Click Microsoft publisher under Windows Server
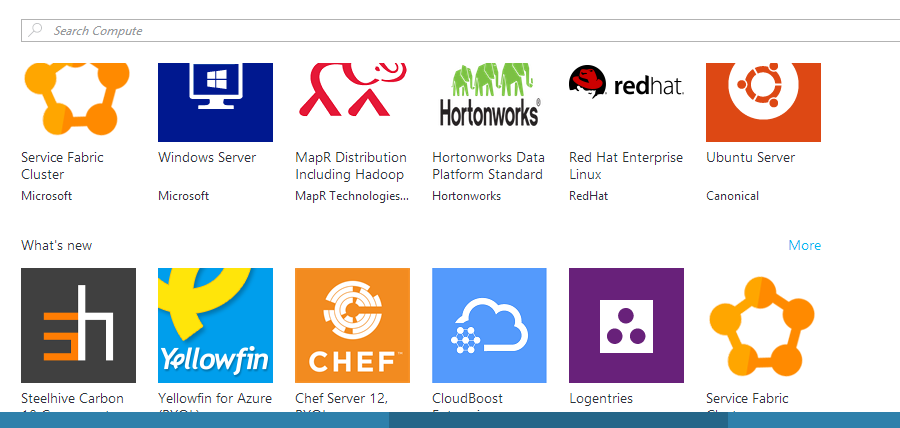The height and width of the screenshot is (428, 900). (183, 196)
